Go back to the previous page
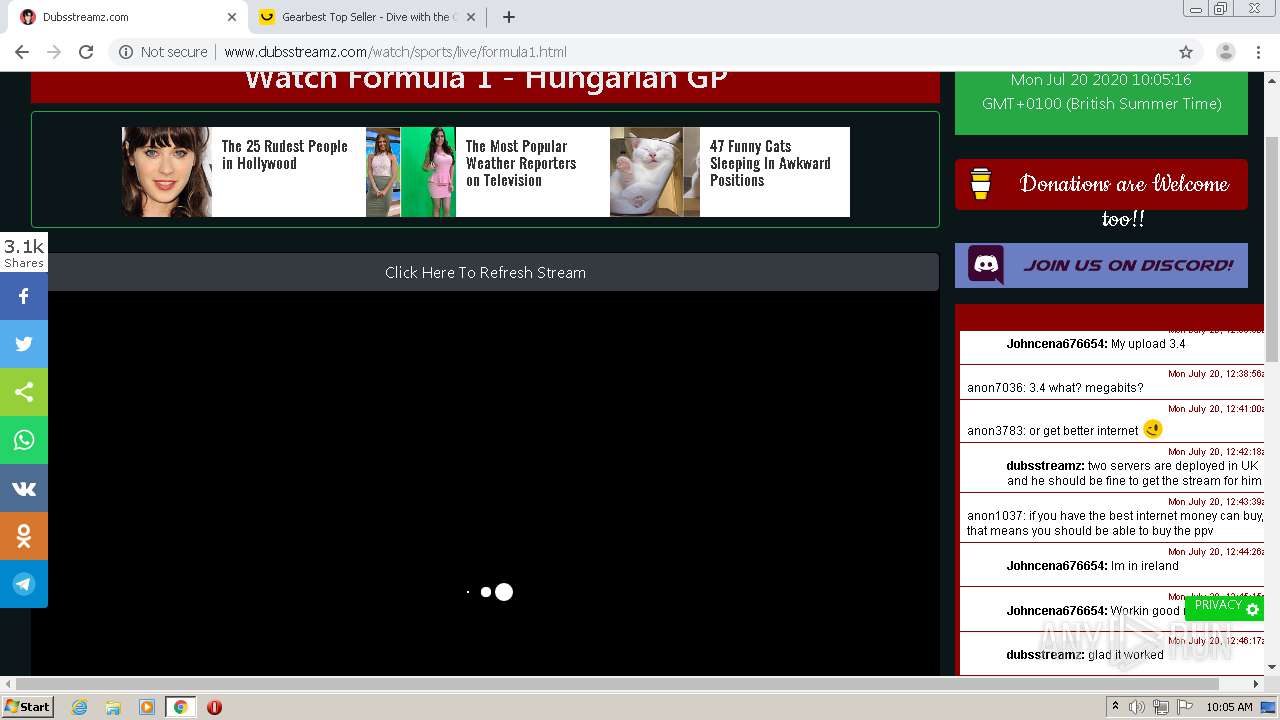 coord(22,52)
